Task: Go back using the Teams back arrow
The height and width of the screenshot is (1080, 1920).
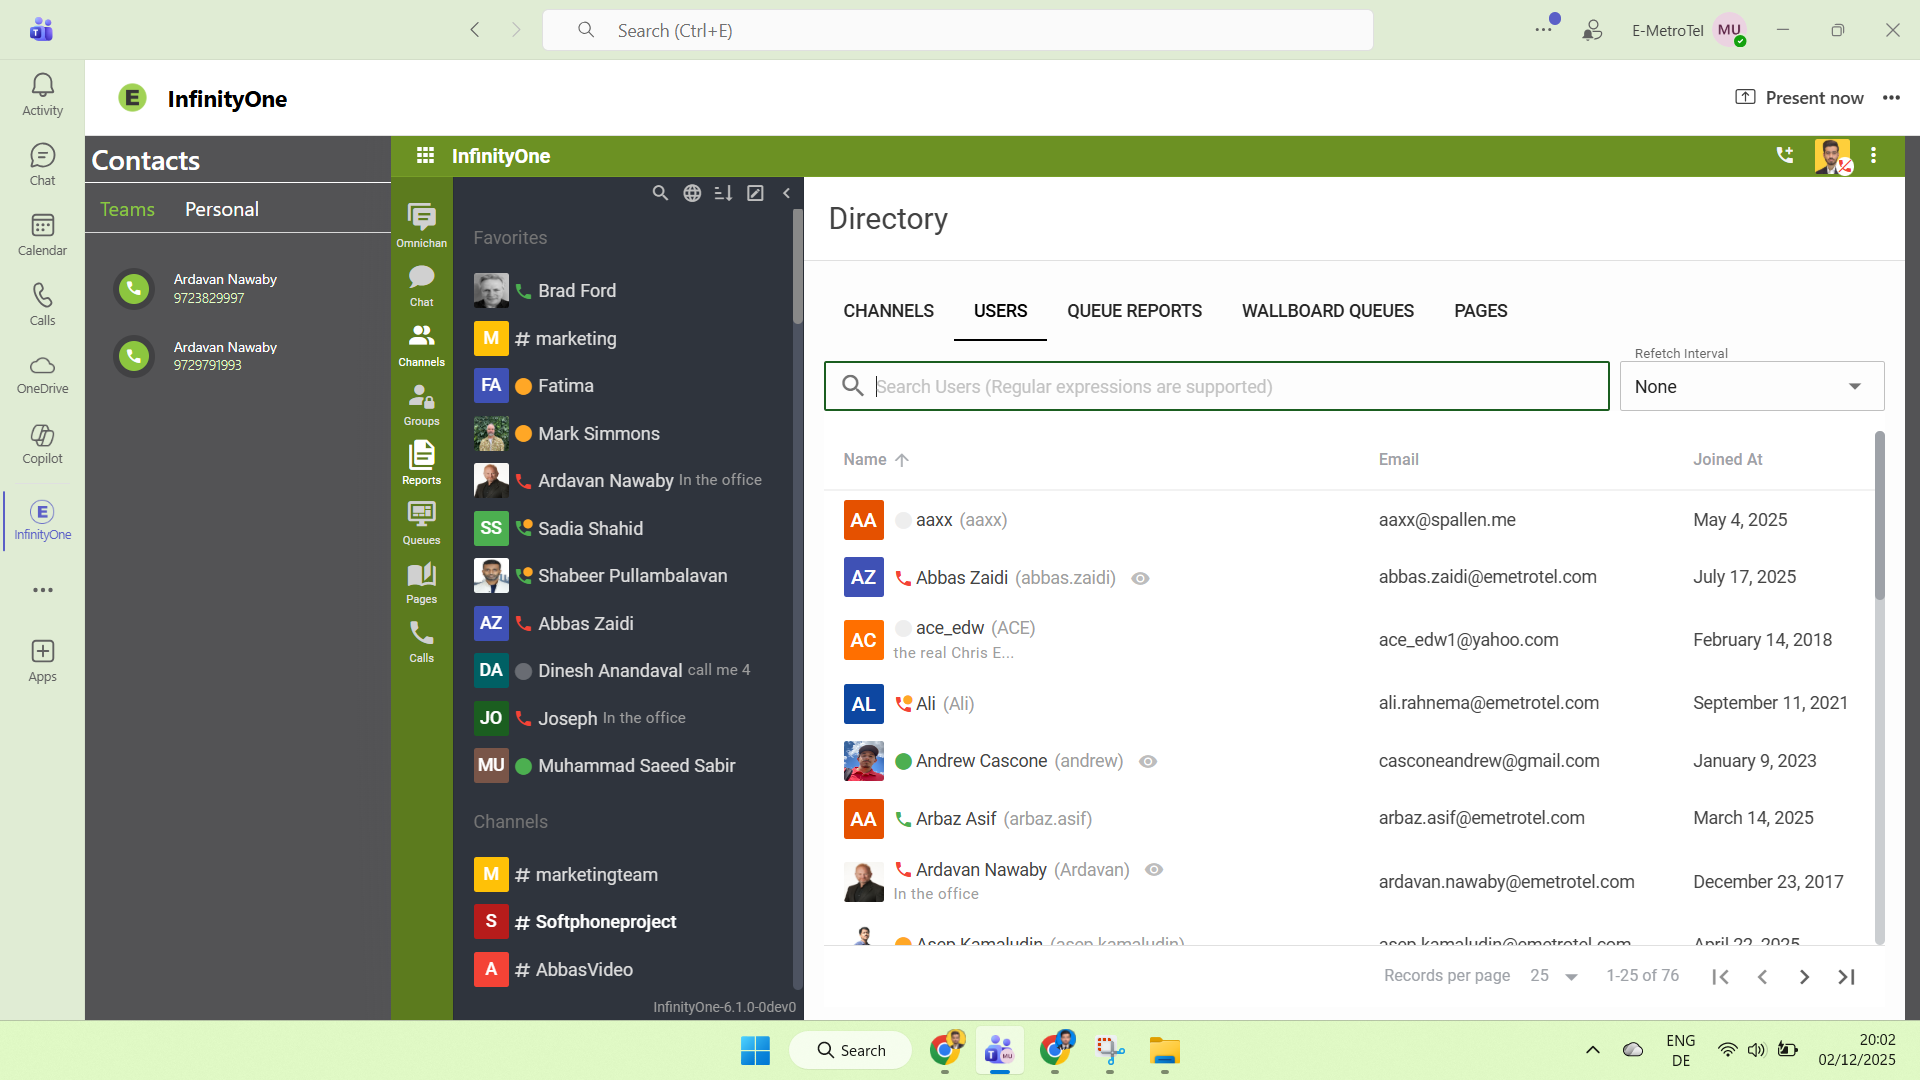Action: [x=475, y=30]
